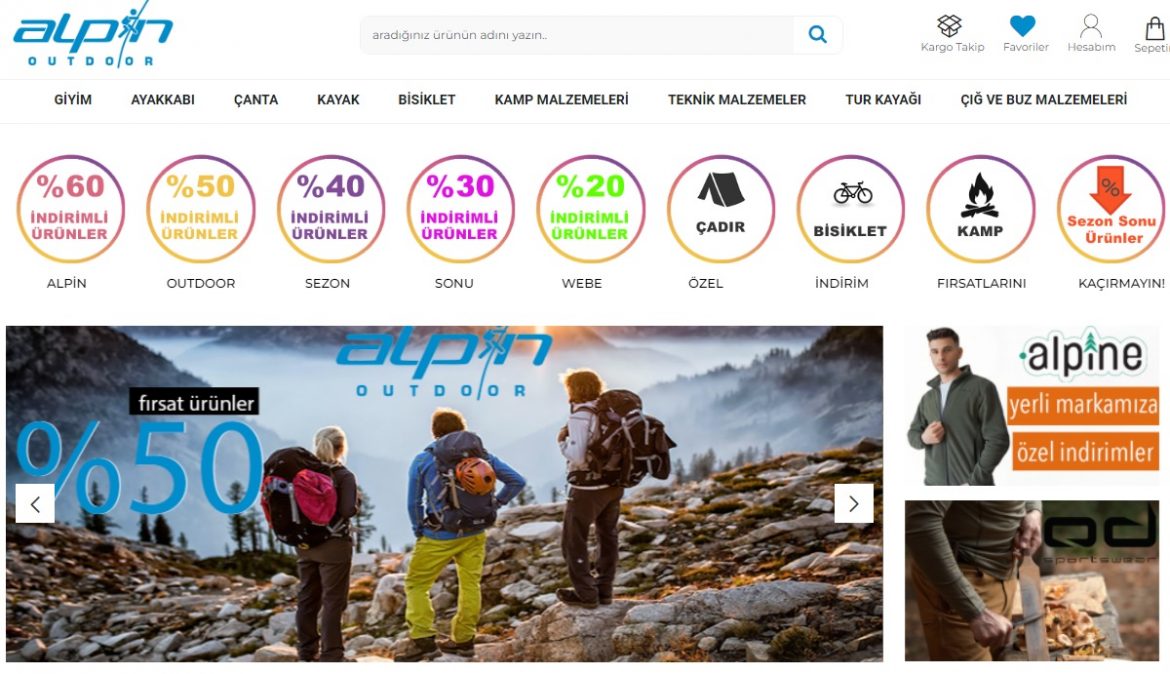Go to next banner slide
This screenshot has width=1170, height=674.
click(x=854, y=504)
